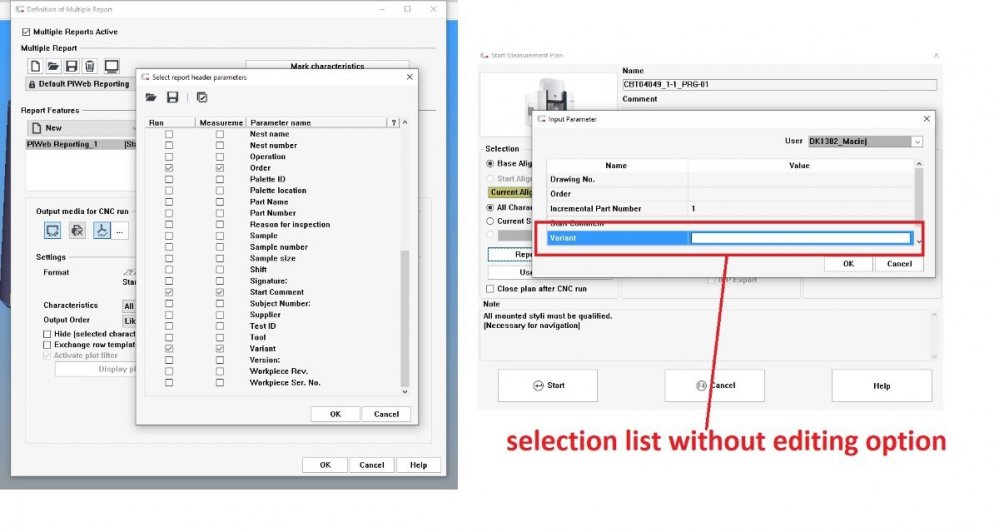Uncheck Measurement checkbox for Variant
This screenshot has width=999, height=532.
pos(220,349)
